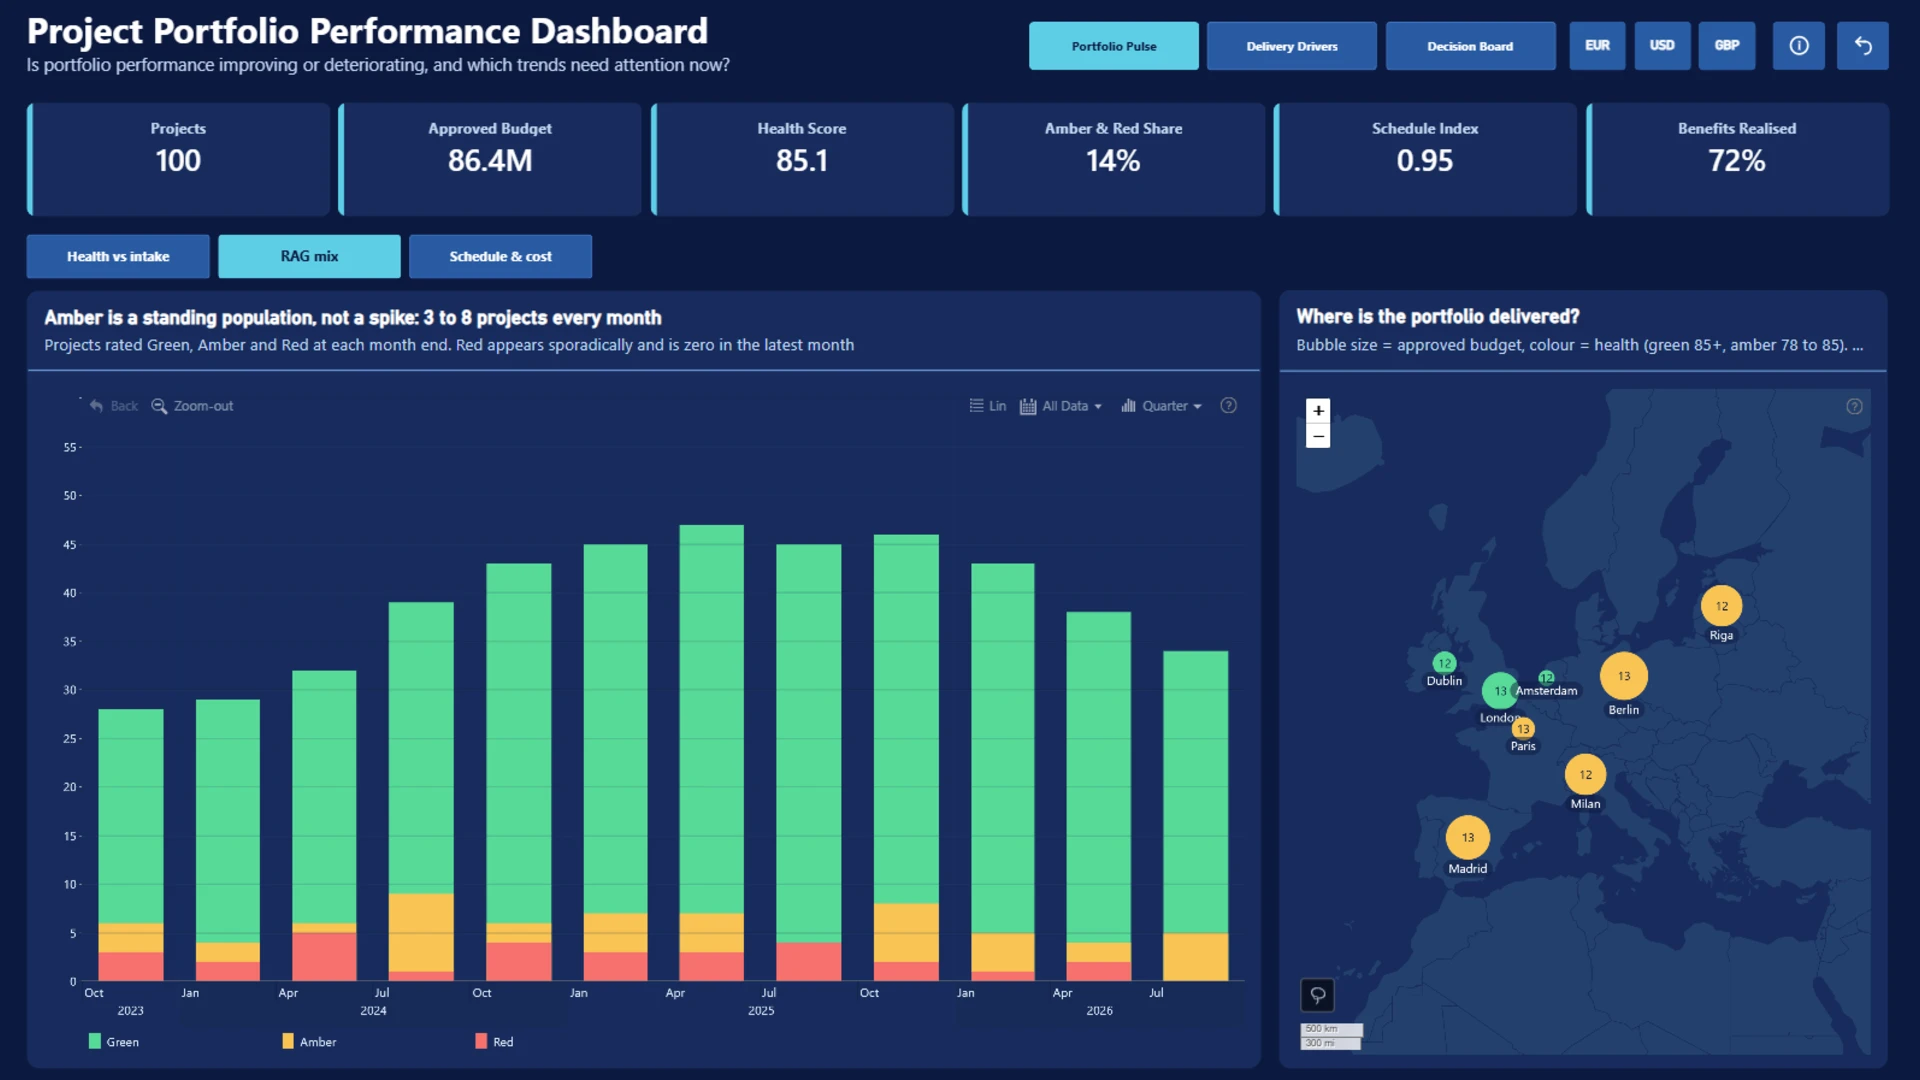Click the Dublin bubble on map
This screenshot has height=1080, width=1920.
(x=1444, y=663)
